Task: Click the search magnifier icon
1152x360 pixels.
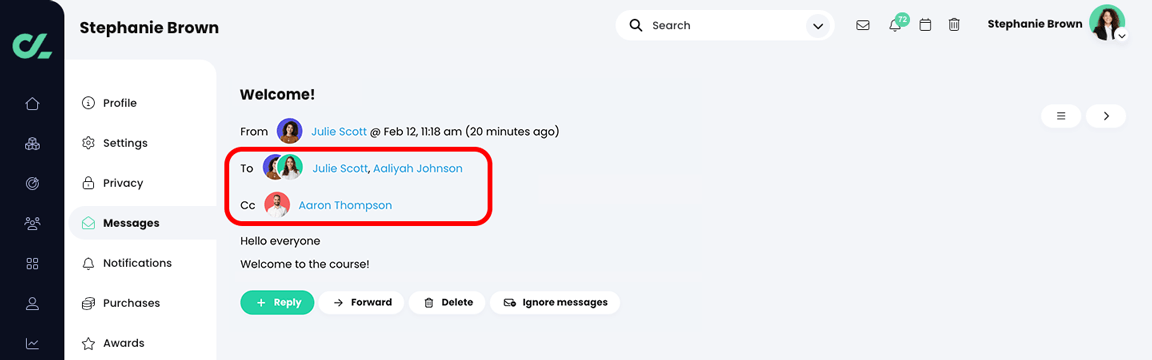Action: [x=636, y=25]
